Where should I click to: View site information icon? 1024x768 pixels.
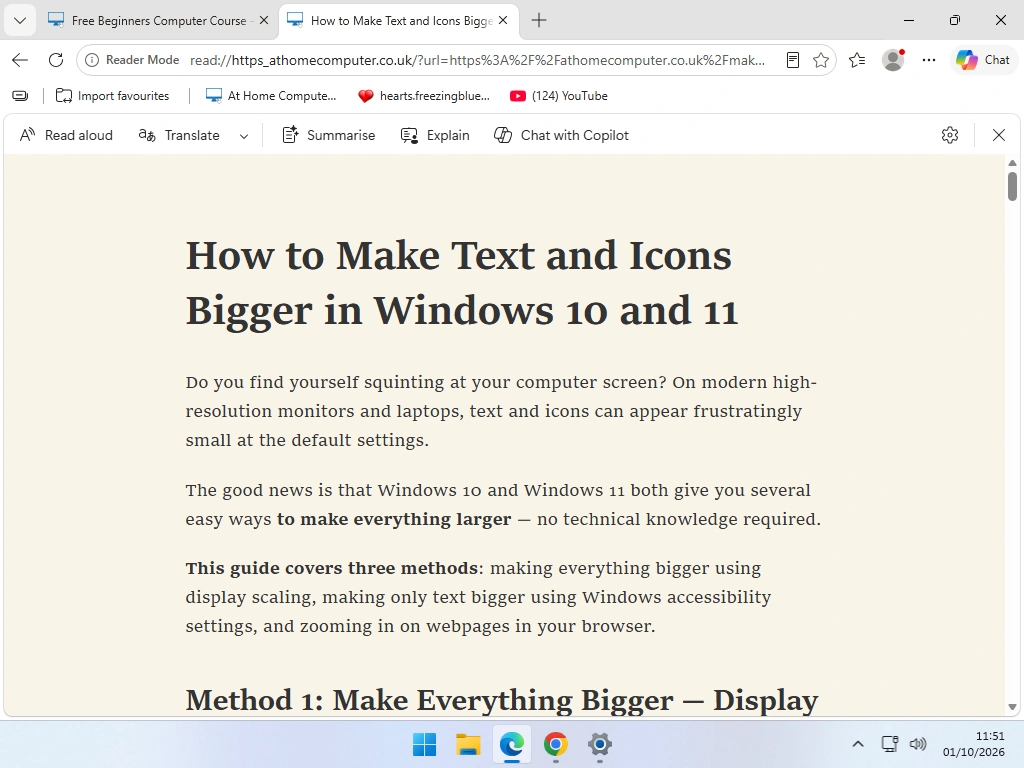click(x=93, y=60)
